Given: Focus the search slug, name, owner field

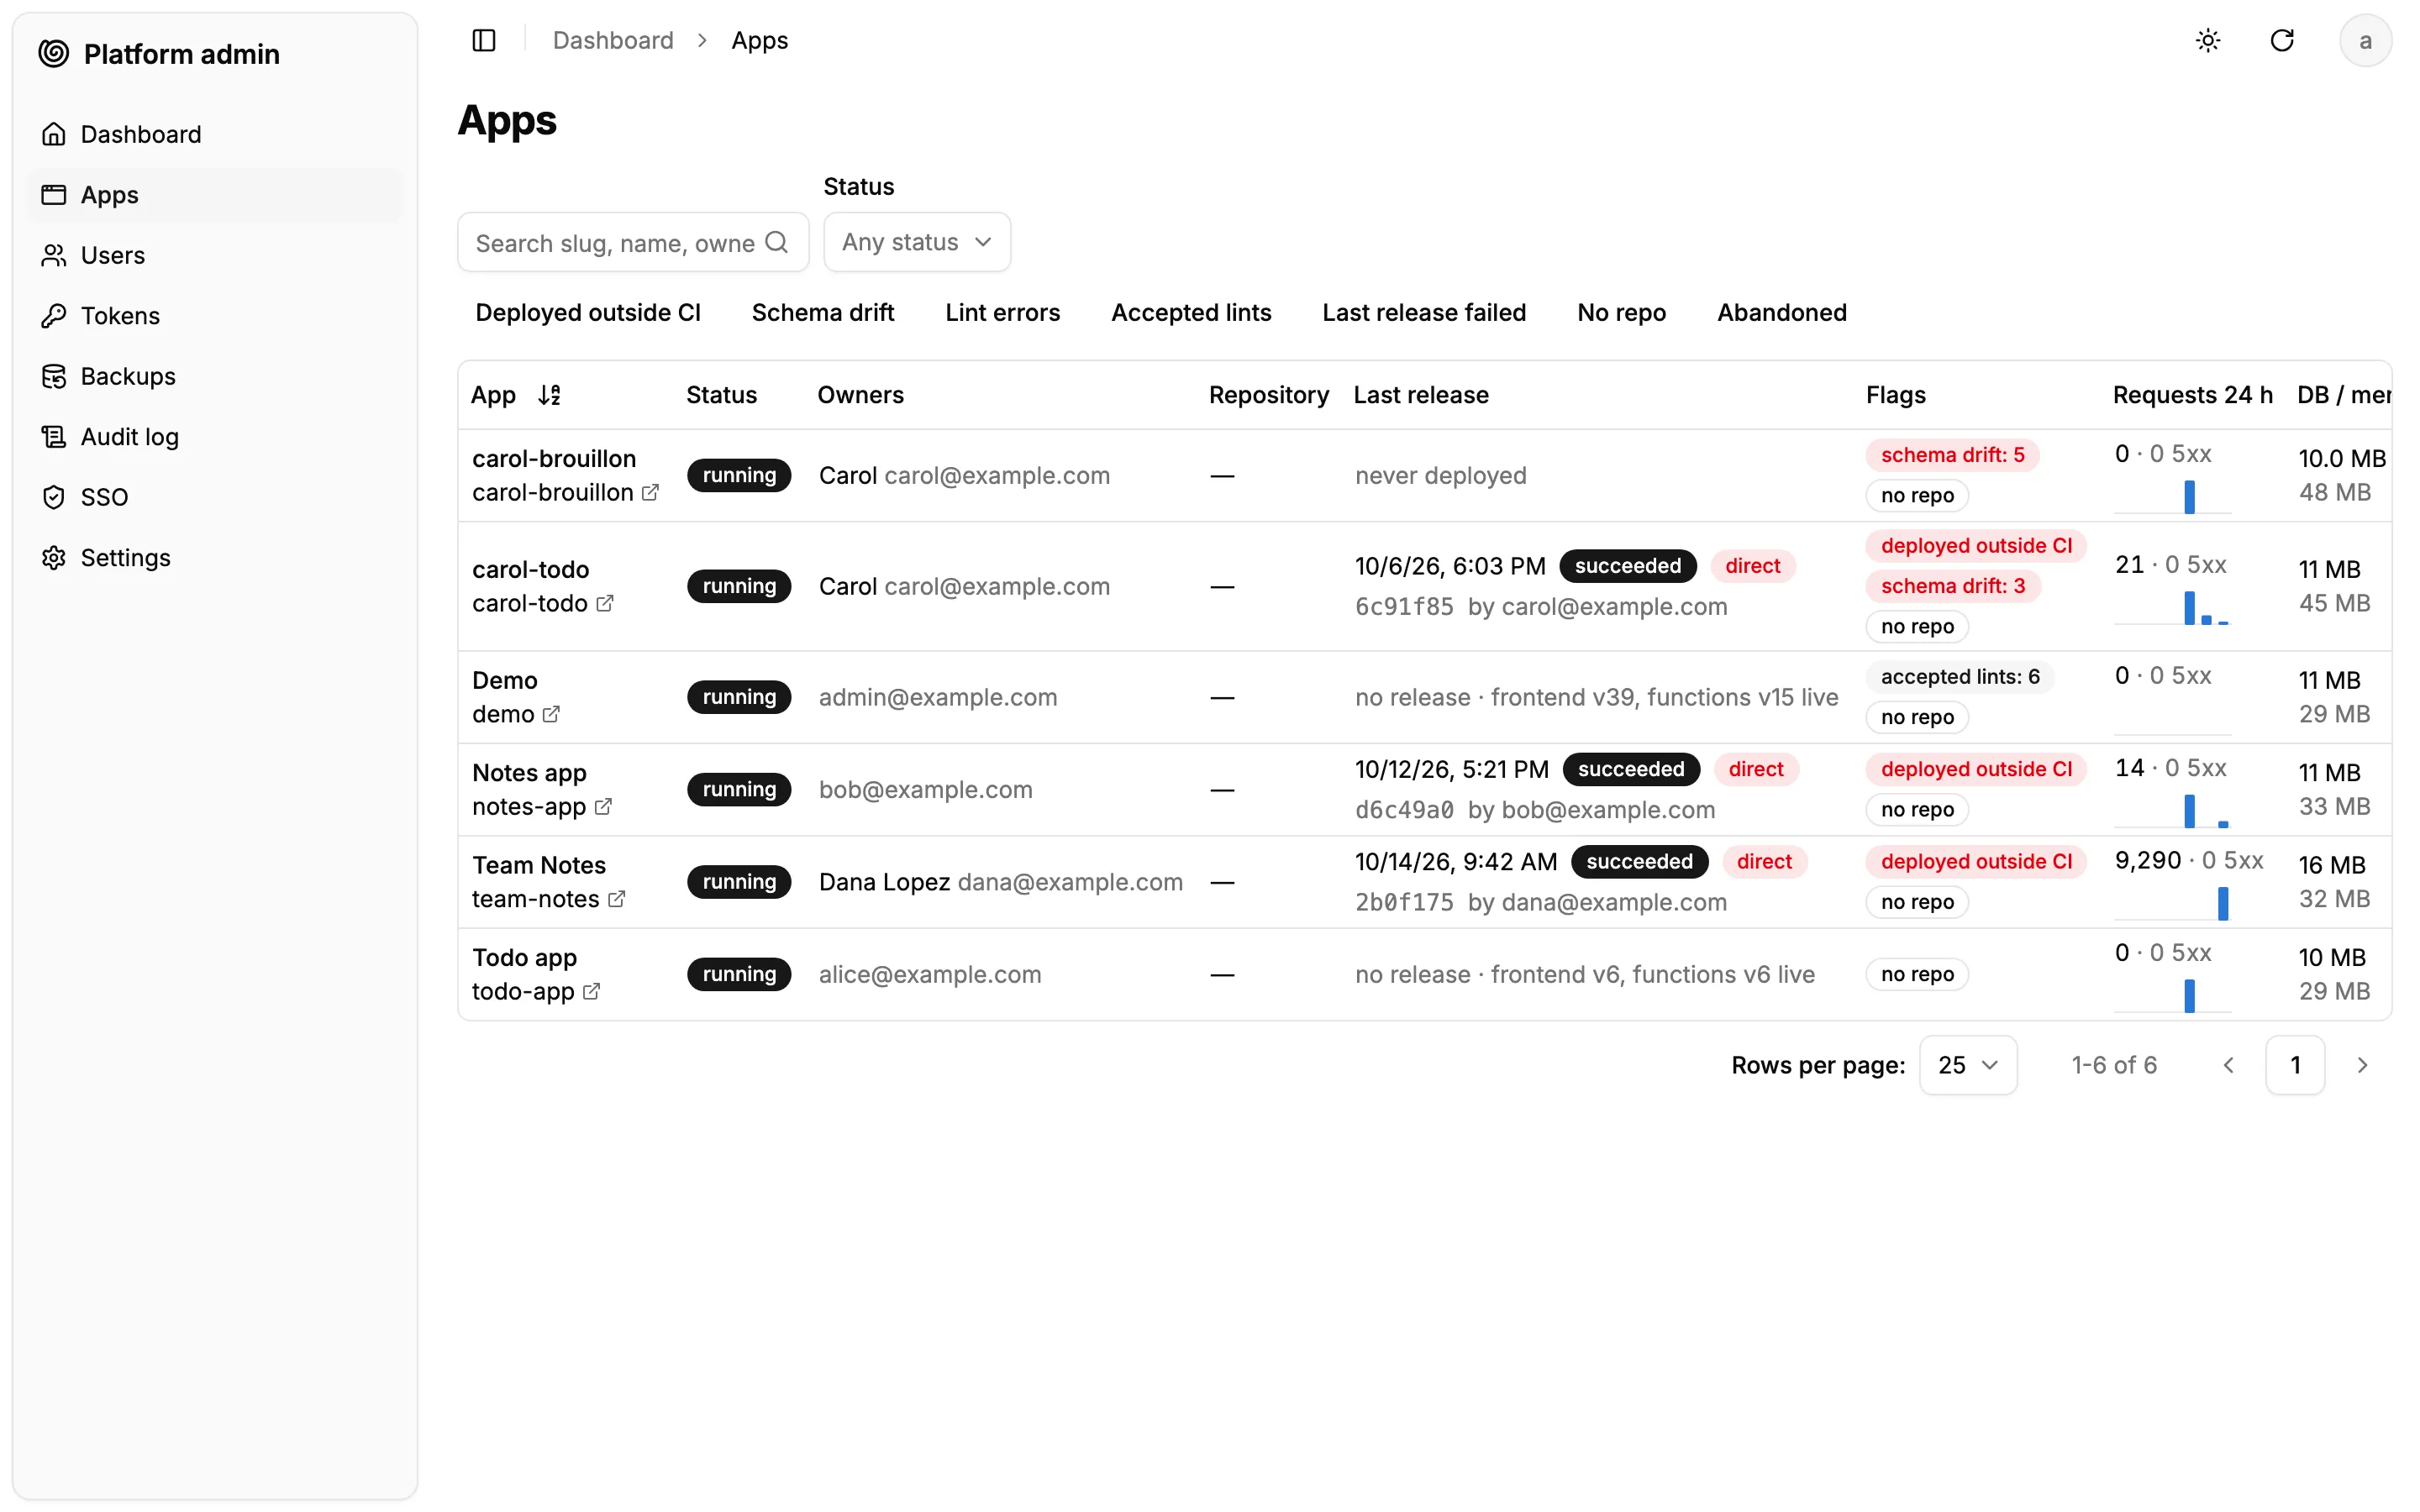Looking at the screenshot, I should click(633, 242).
